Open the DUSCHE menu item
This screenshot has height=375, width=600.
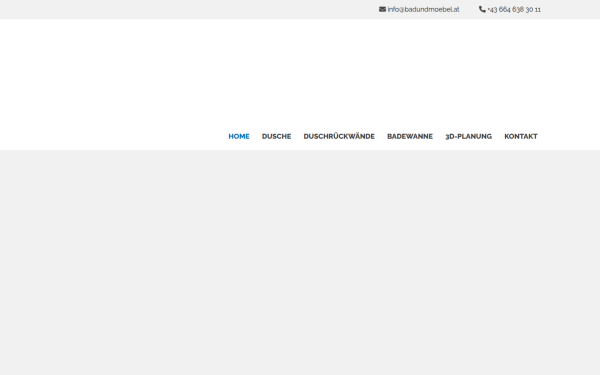coord(276,136)
